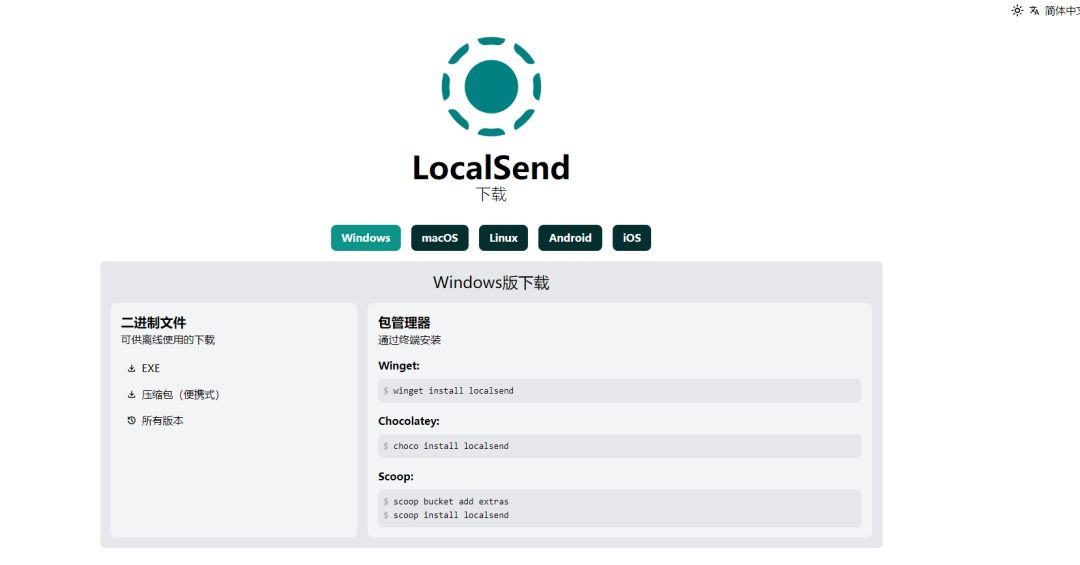Click the LocalSend title text
Viewport: 1080px width, 565px height.
491,167
